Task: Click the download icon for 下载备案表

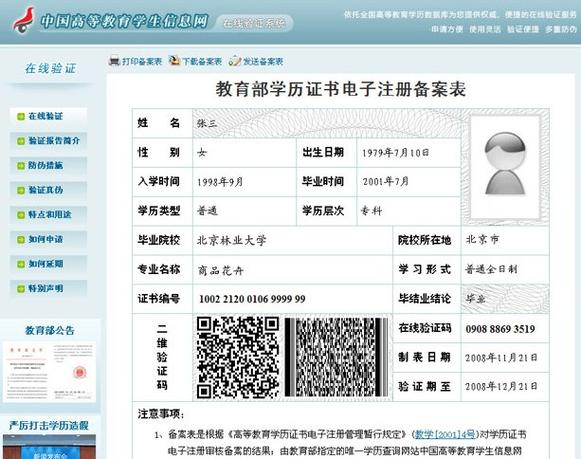Action: (x=175, y=60)
